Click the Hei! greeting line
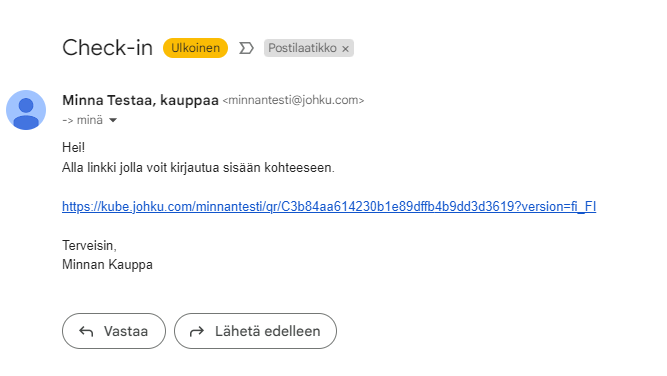667x376 pixels. click(74, 148)
